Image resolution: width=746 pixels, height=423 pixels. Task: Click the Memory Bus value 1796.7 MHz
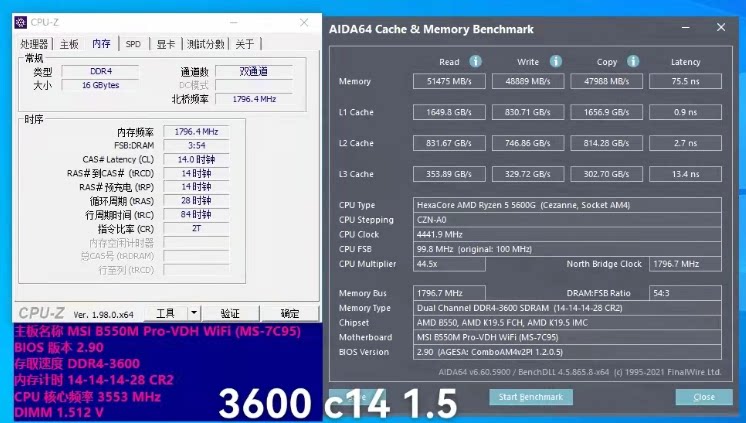coord(449,293)
